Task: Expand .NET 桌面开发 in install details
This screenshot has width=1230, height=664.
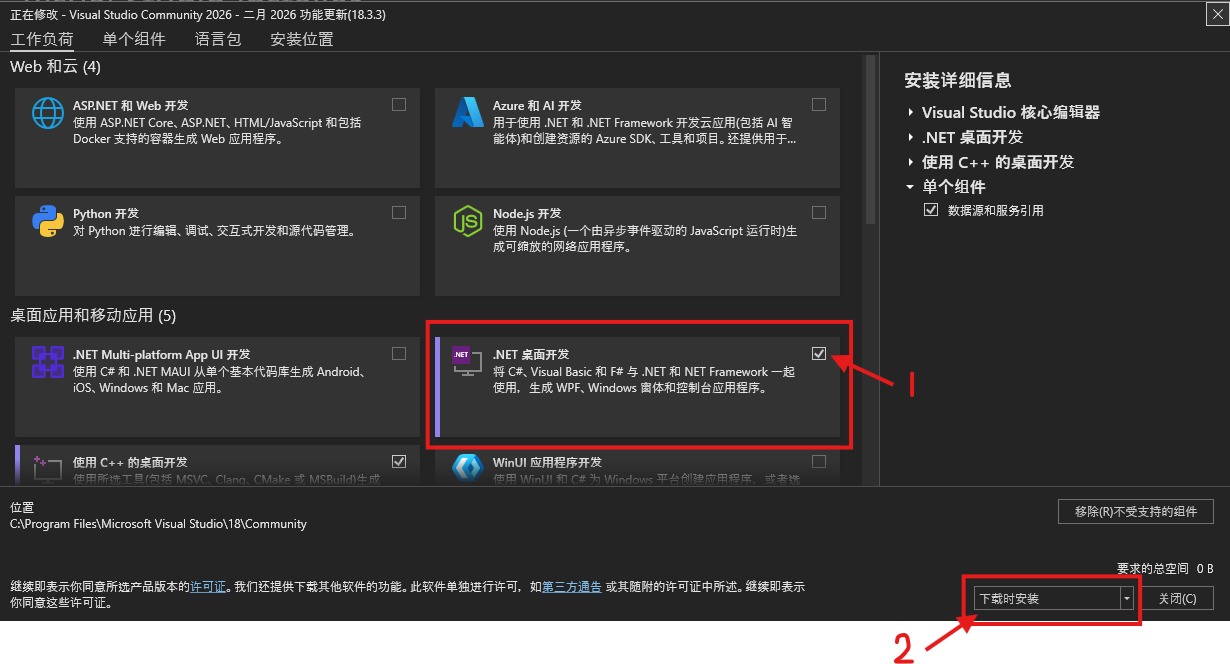Action: pyautogui.click(x=911, y=137)
